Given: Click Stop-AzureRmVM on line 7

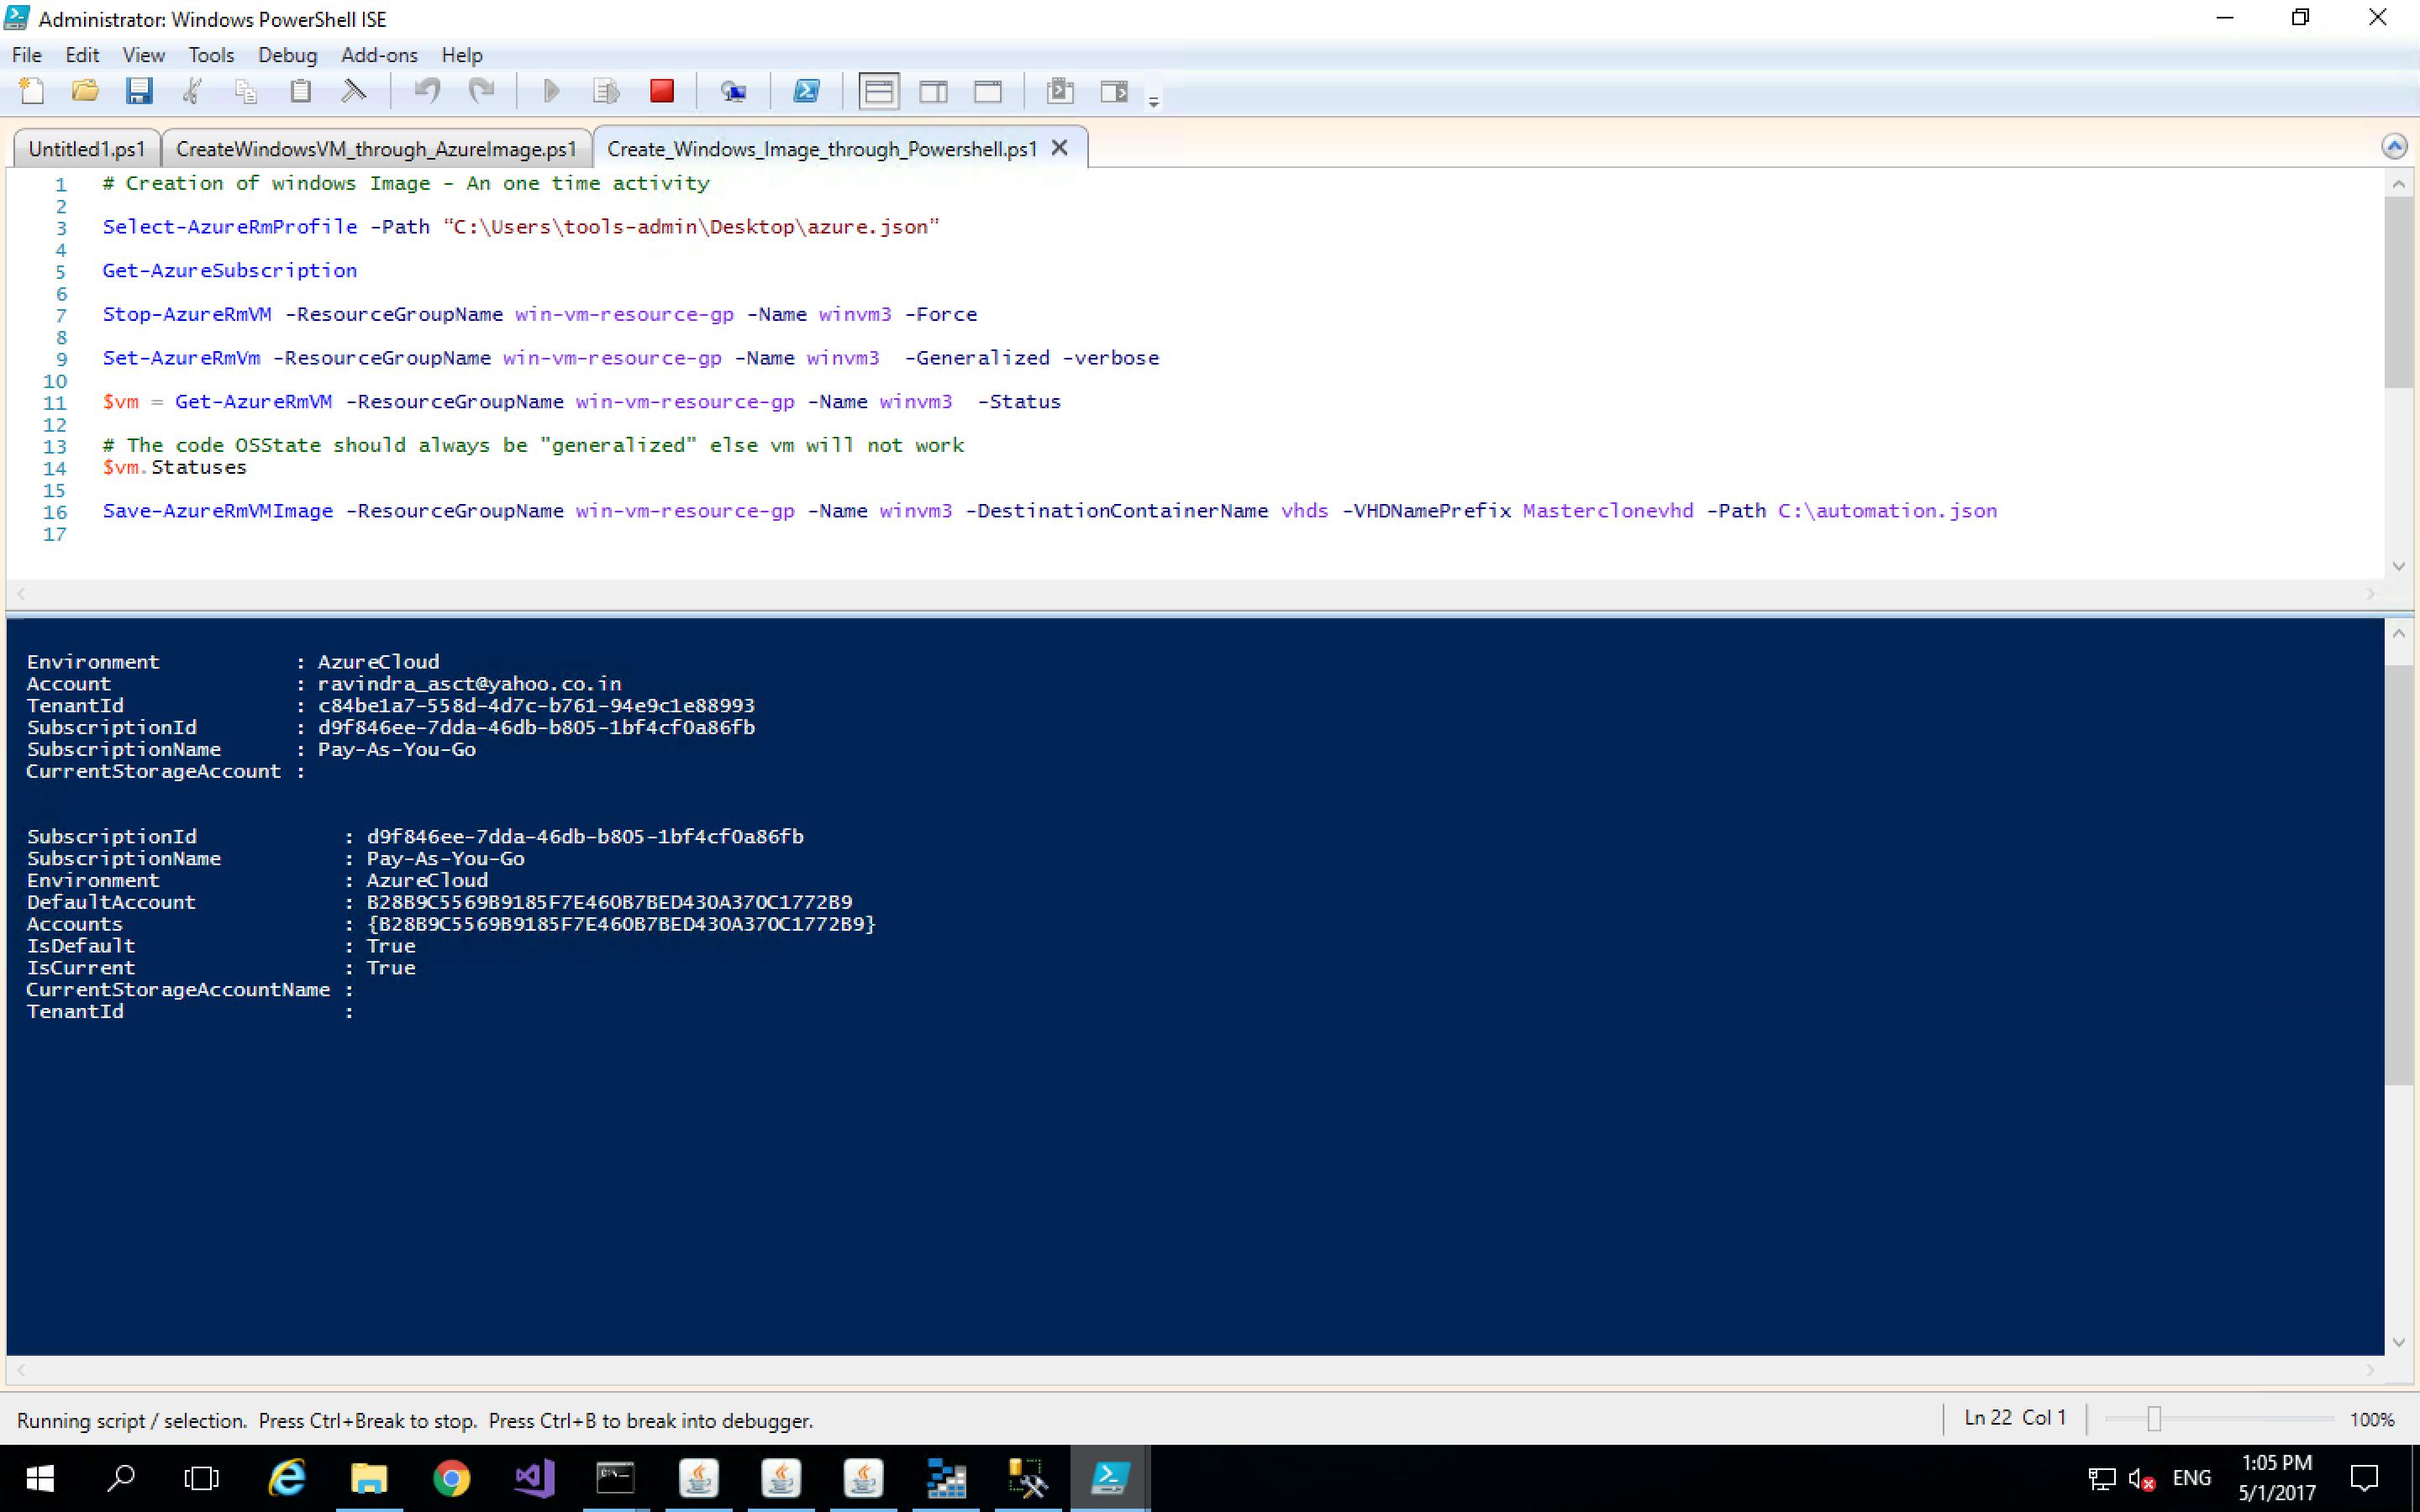Looking at the screenshot, I should (187, 315).
